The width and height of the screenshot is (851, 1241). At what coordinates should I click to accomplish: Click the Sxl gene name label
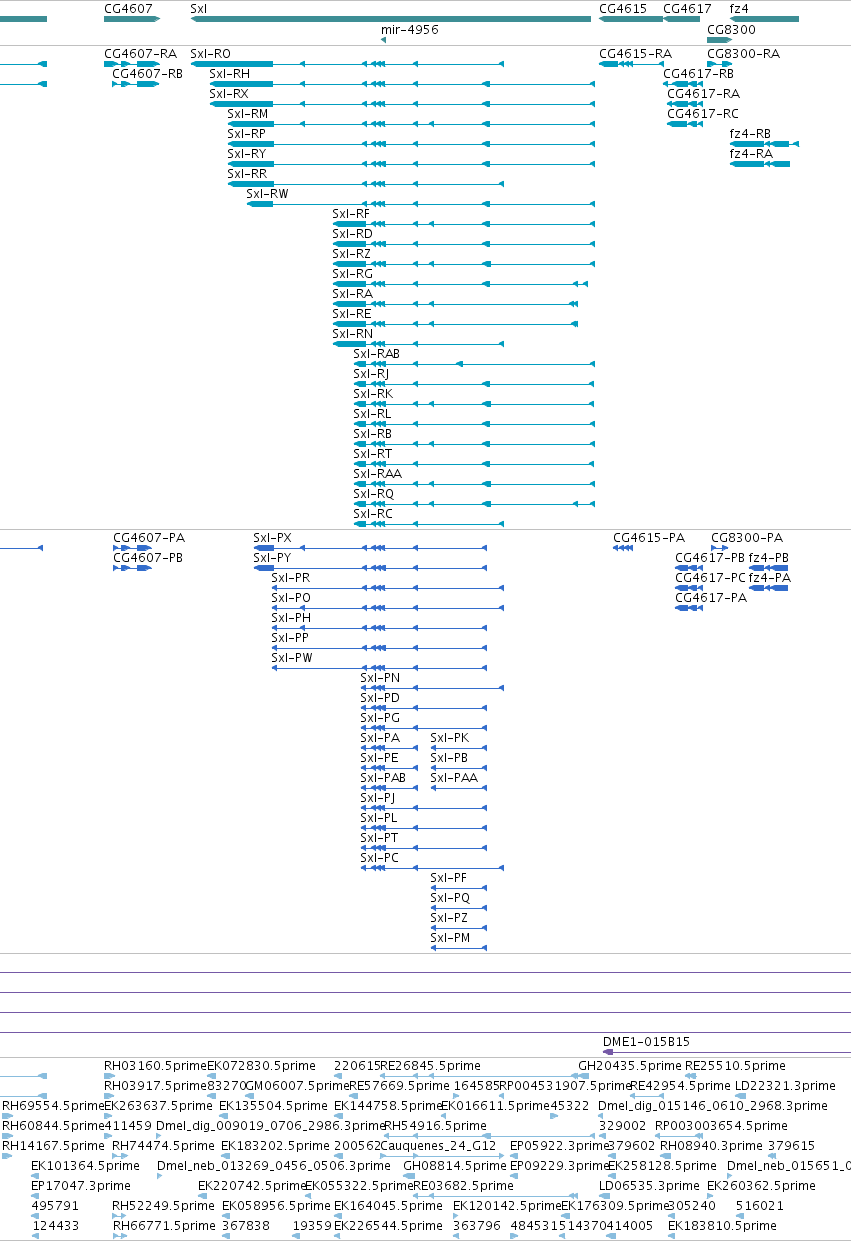click(199, 8)
